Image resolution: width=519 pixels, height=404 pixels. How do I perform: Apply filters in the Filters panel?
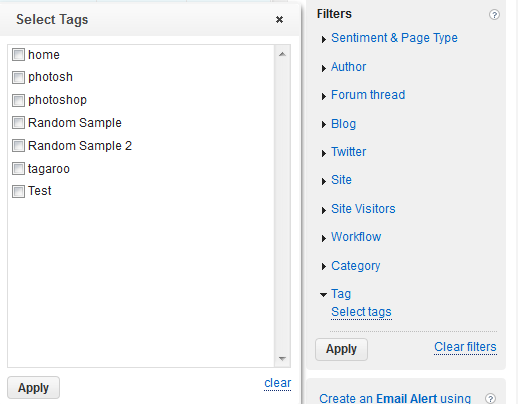341,349
